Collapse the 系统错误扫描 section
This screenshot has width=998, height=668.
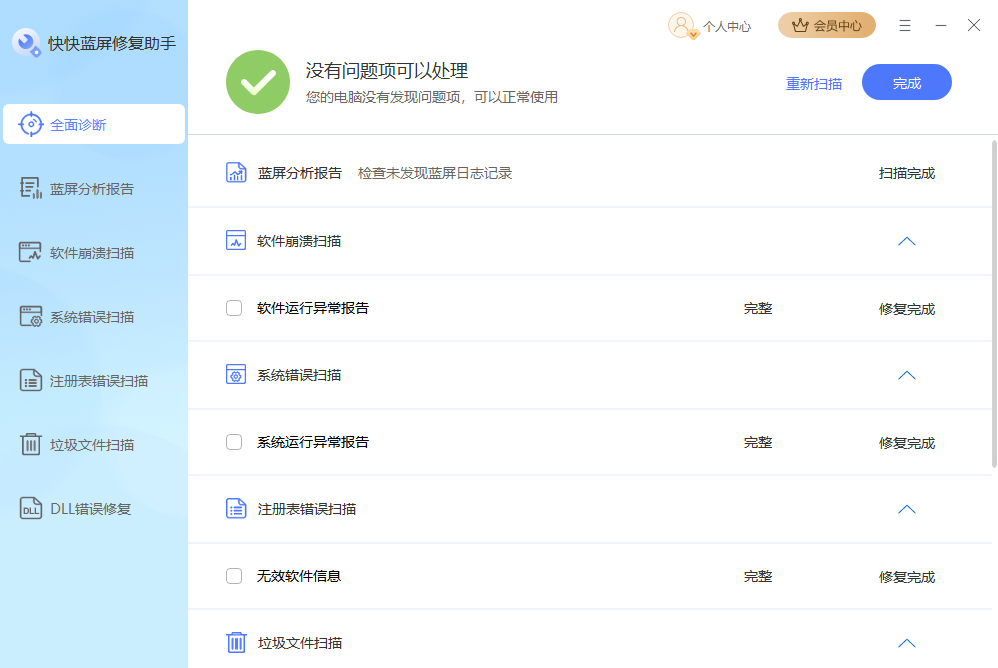coord(906,375)
